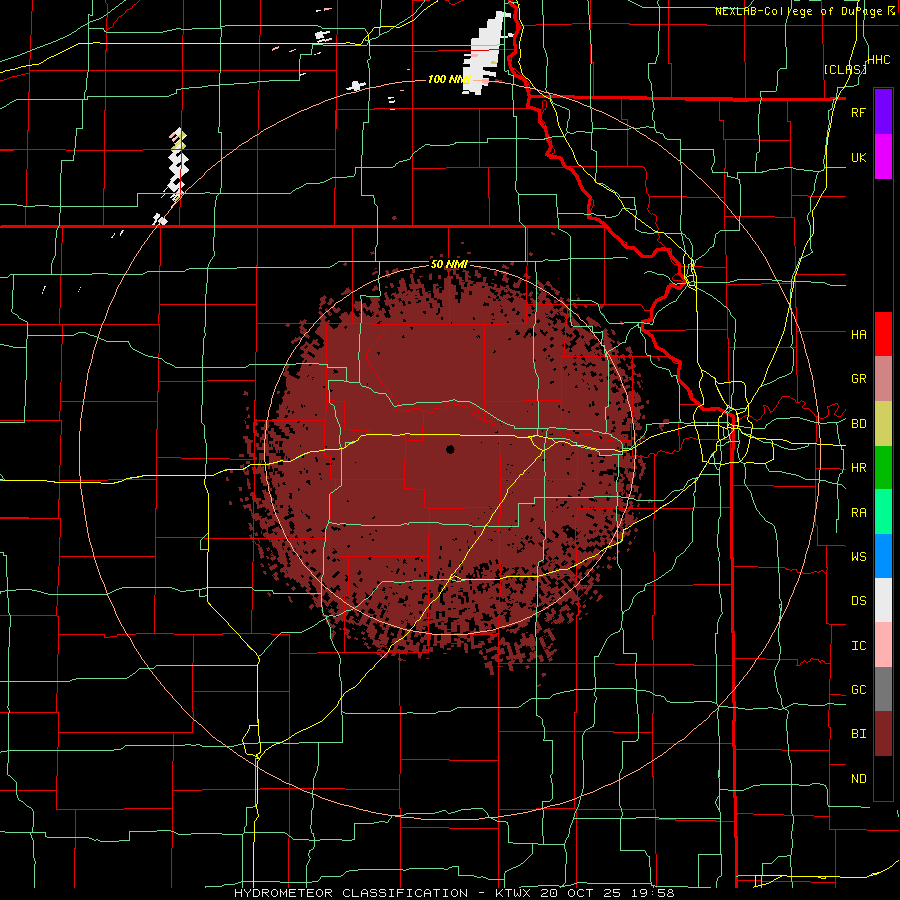Click the ND black legend swatch
Viewport: 900px width, 900px height.
coord(883,778)
